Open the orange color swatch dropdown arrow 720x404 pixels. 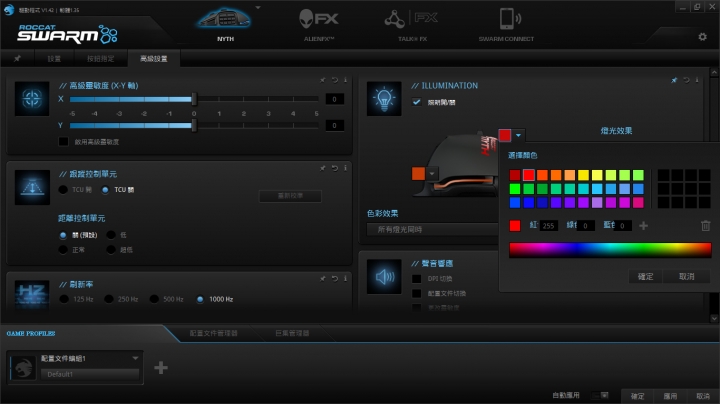tap(432, 174)
